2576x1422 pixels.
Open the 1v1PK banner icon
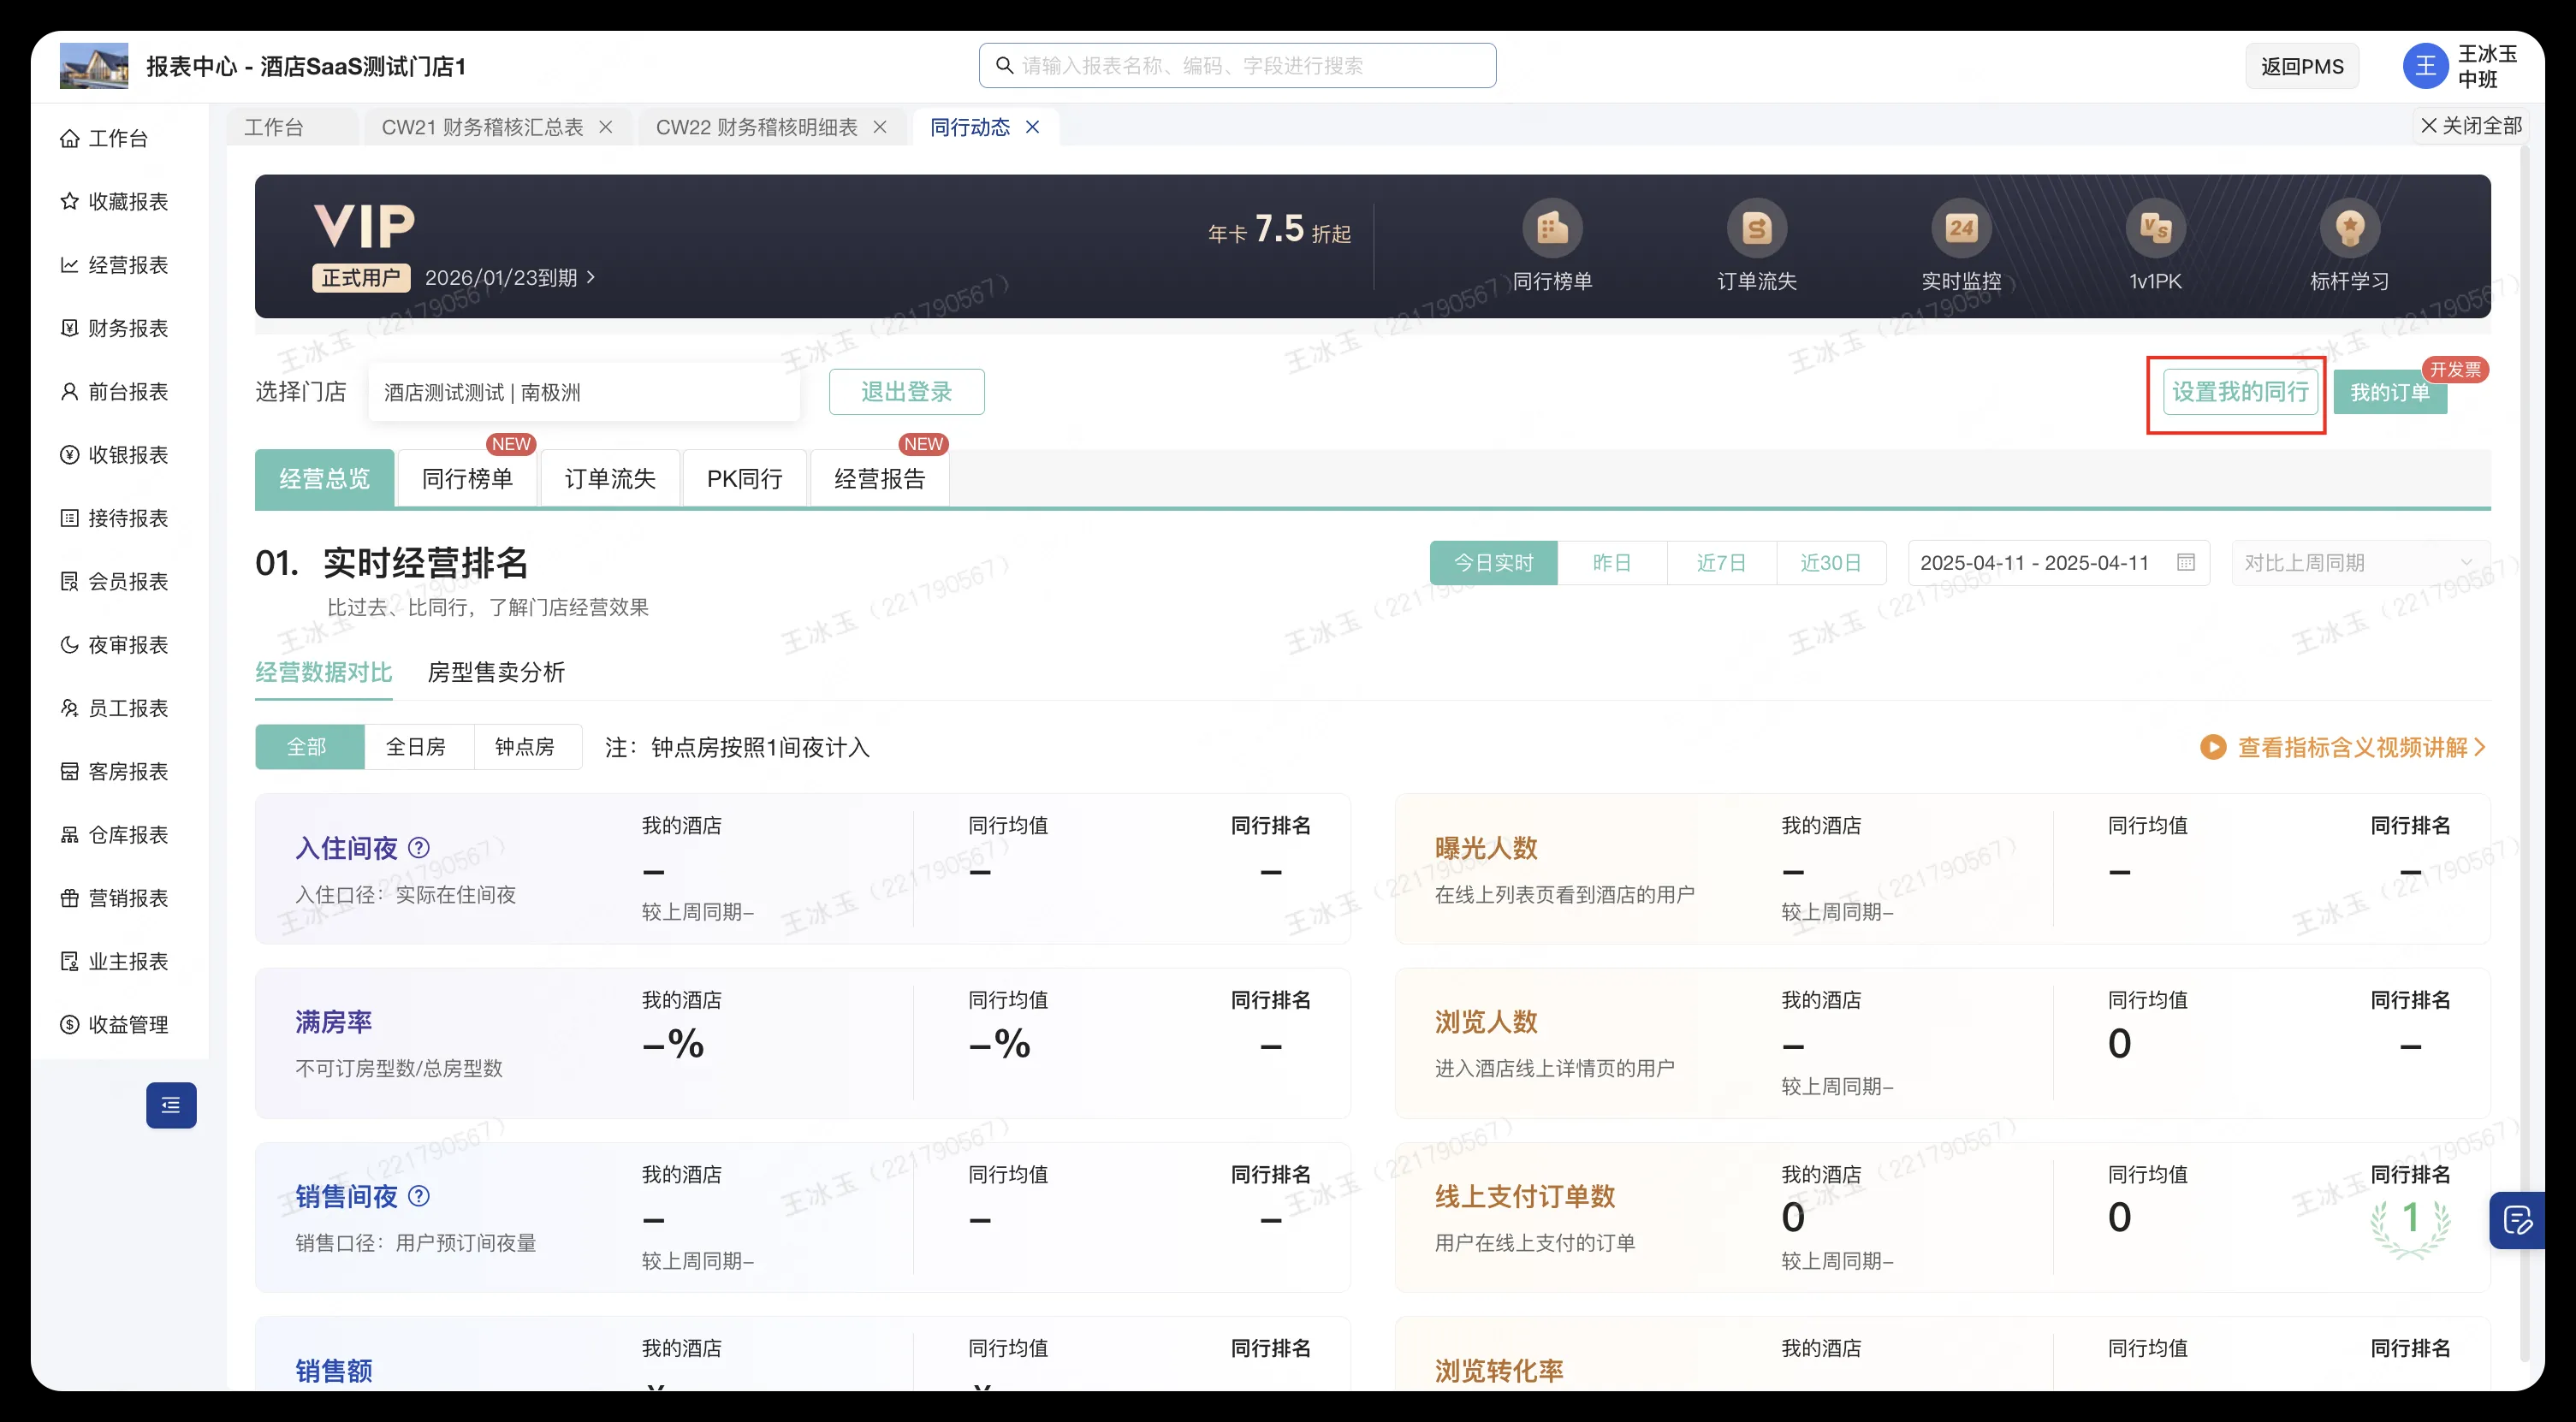tap(2155, 229)
